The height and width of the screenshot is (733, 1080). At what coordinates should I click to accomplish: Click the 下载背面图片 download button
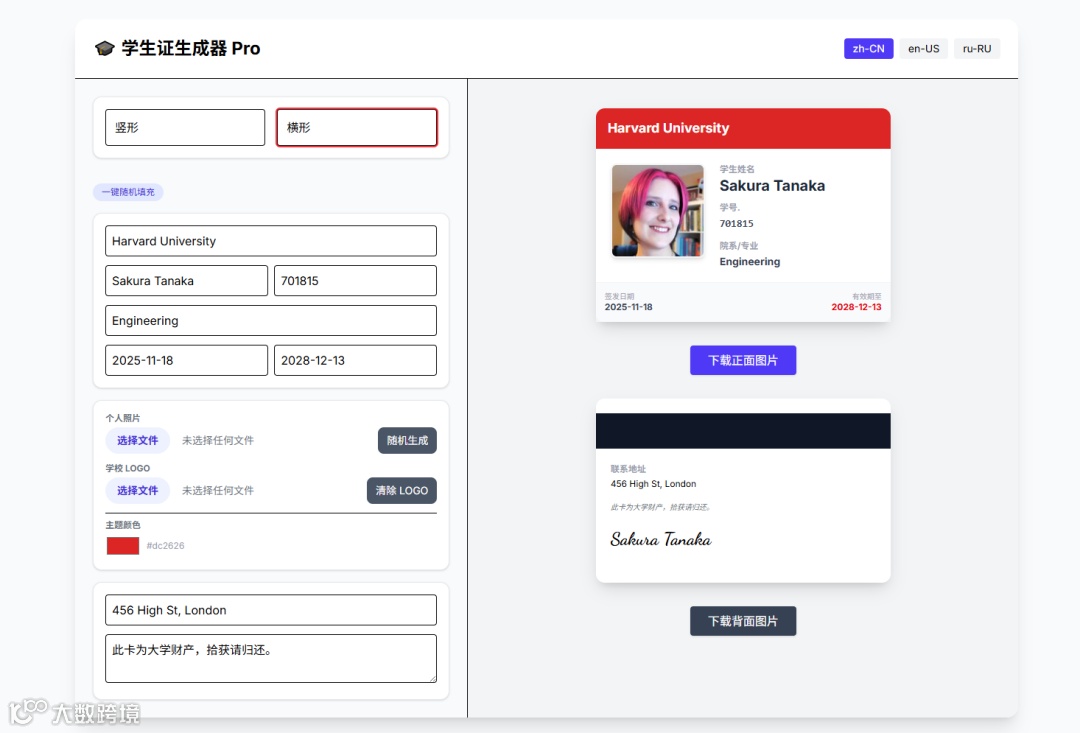743,621
